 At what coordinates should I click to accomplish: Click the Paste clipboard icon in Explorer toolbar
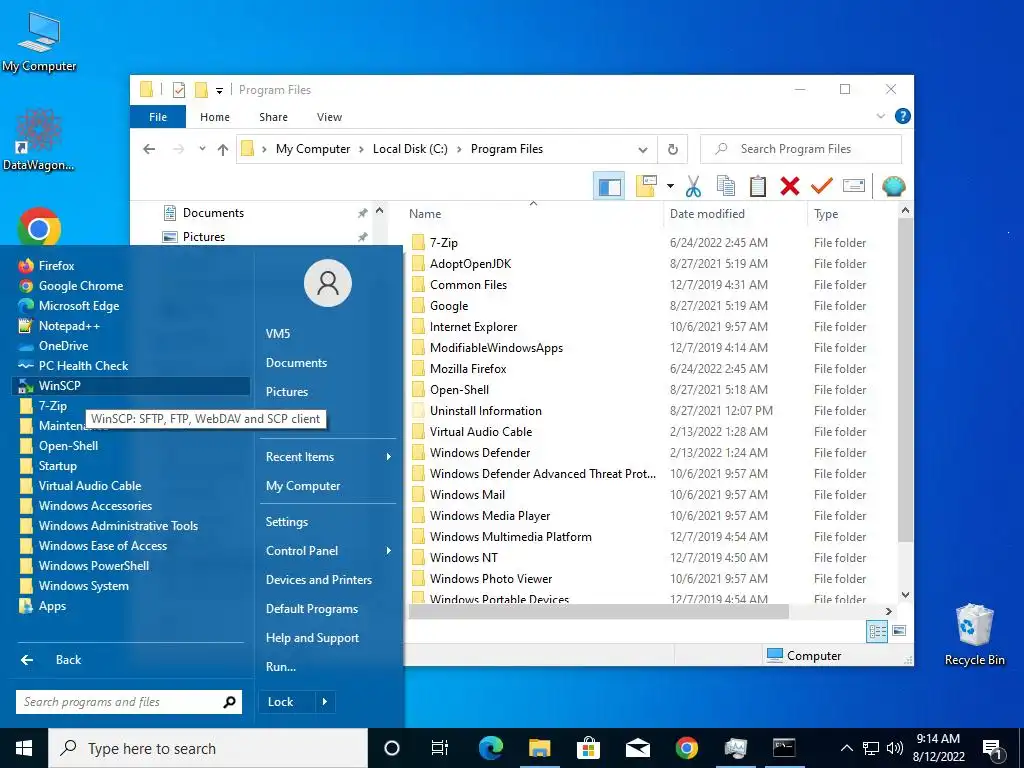point(758,187)
